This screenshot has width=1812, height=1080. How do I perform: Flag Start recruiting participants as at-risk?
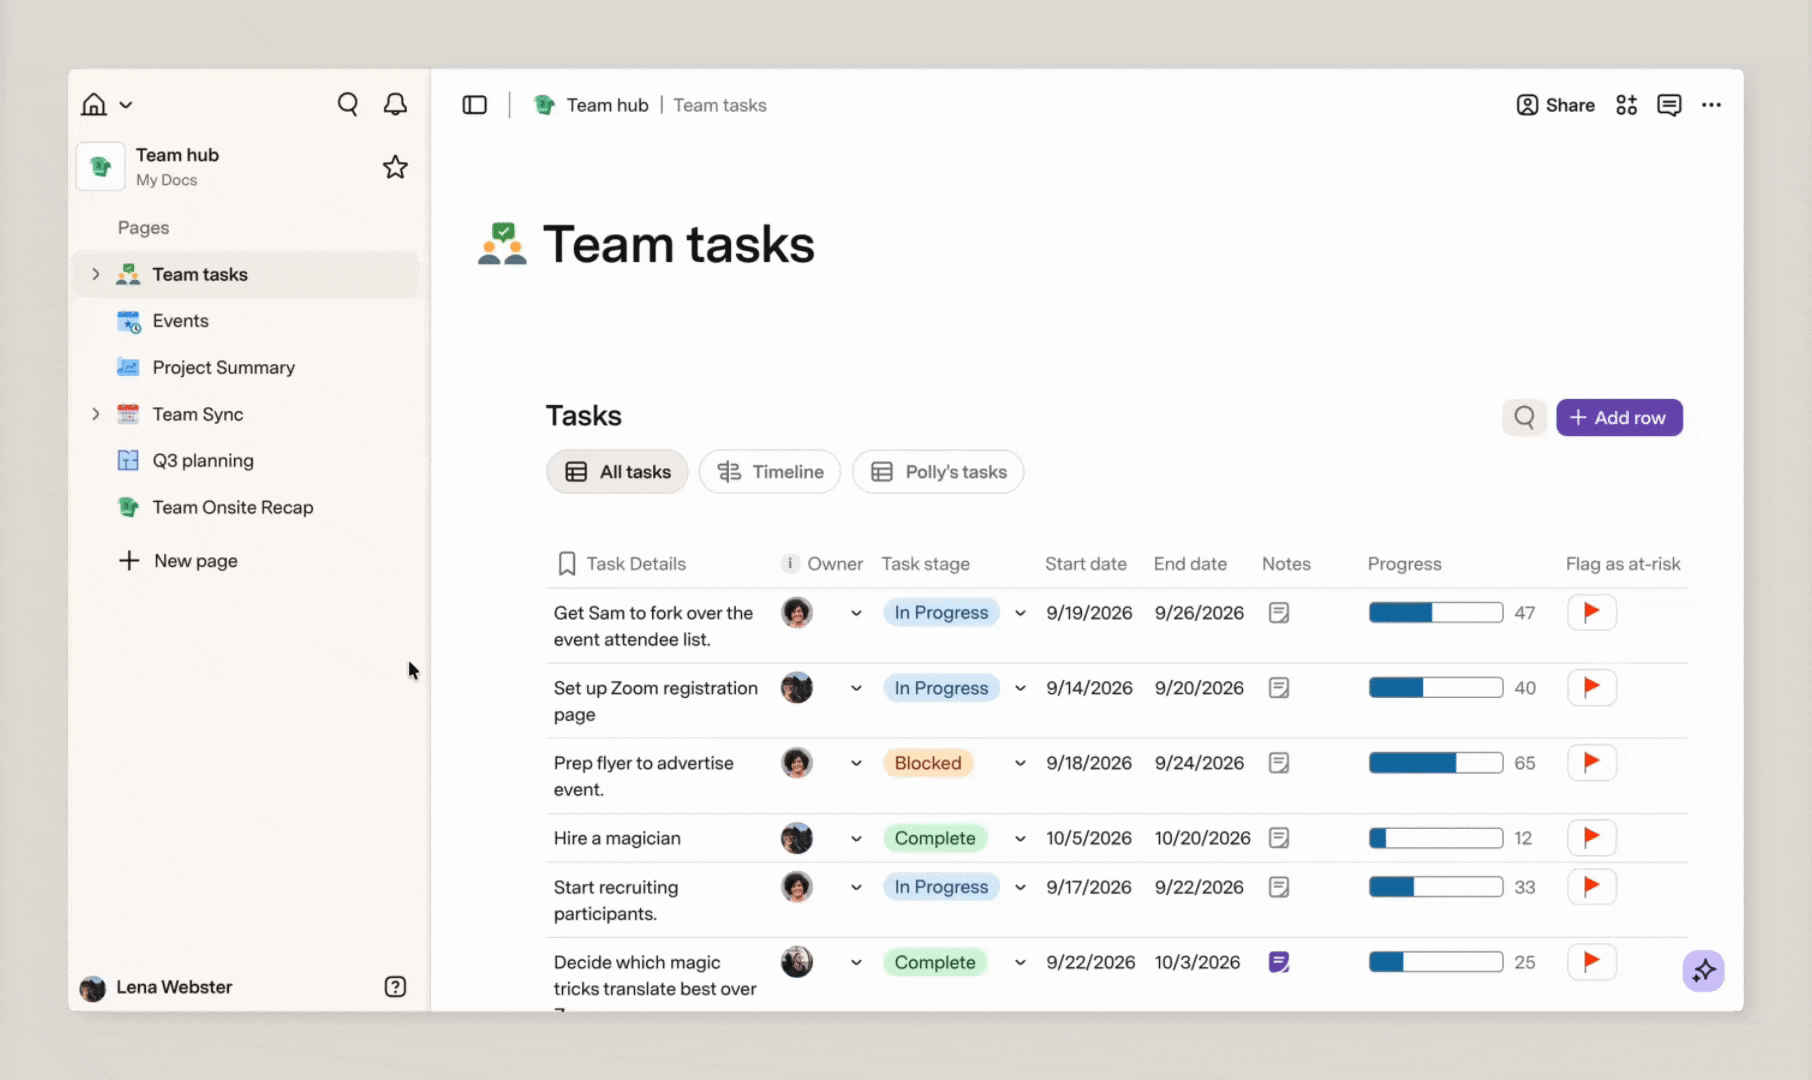1592,886
